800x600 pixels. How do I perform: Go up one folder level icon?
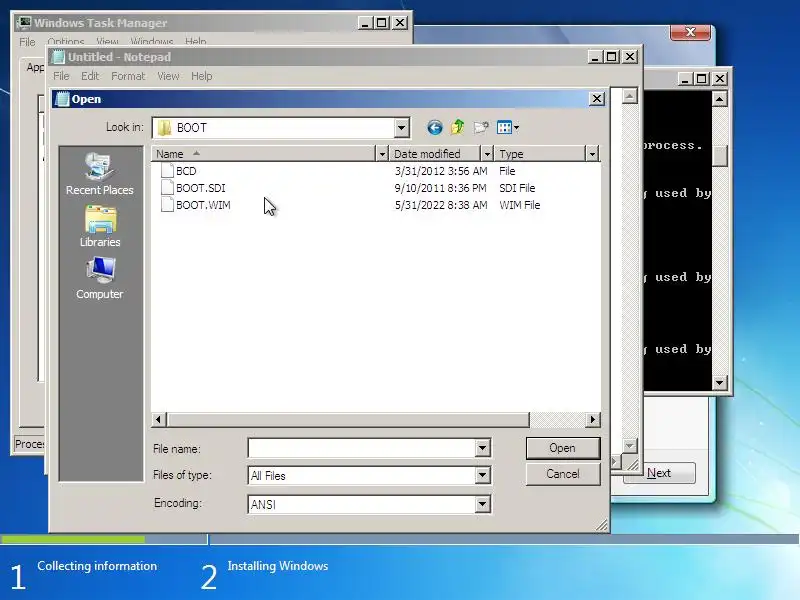pos(458,127)
